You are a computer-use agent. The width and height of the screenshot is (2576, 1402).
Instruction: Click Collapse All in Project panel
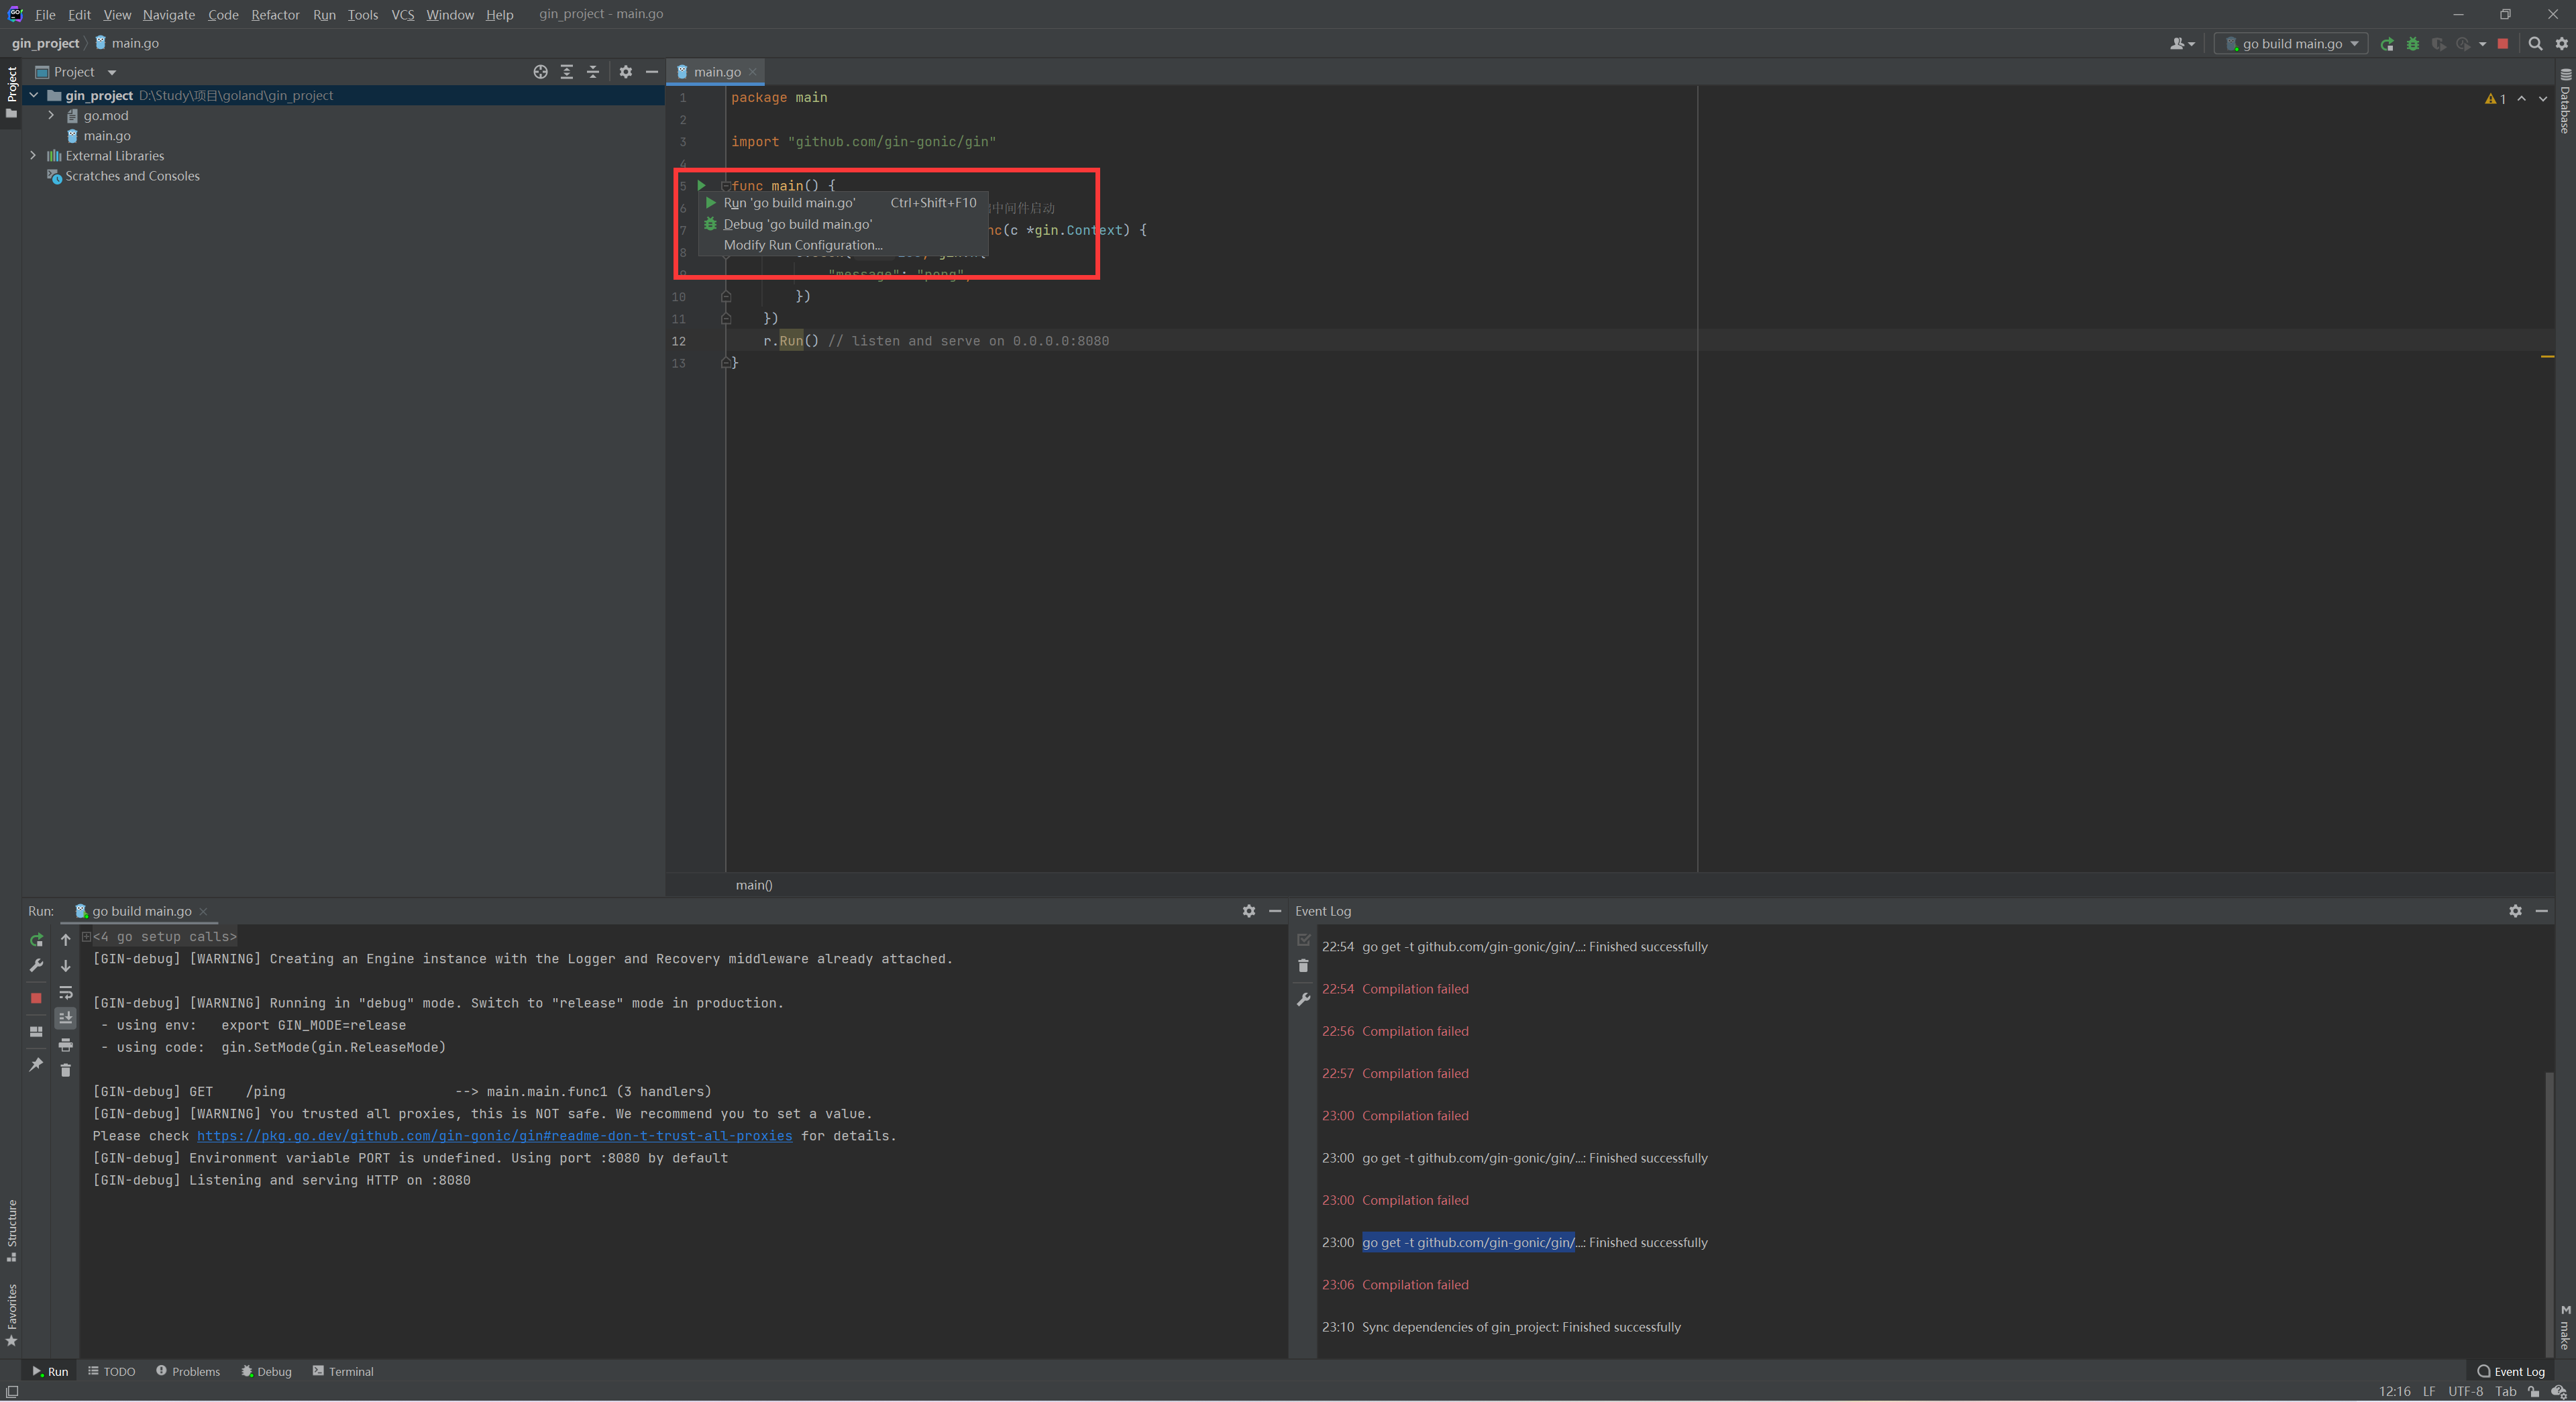[592, 72]
